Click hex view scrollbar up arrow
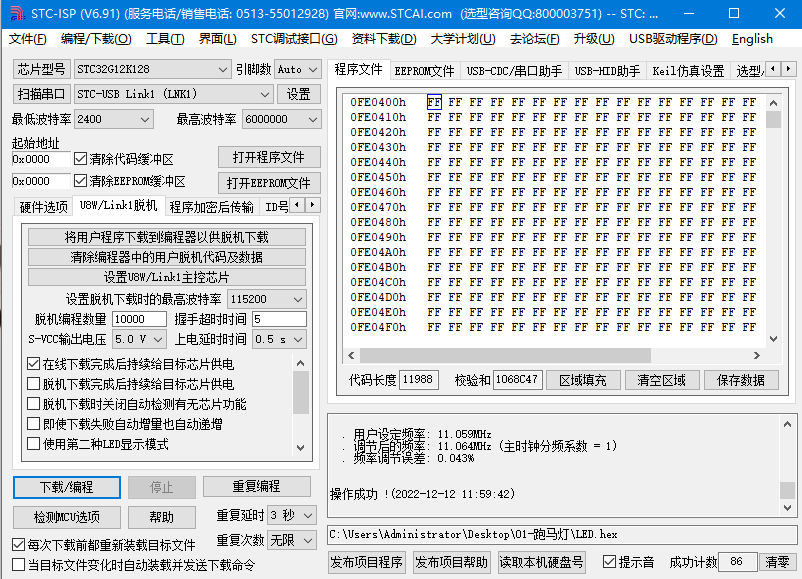The height and width of the screenshot is (579, 802). coord(773,101)
